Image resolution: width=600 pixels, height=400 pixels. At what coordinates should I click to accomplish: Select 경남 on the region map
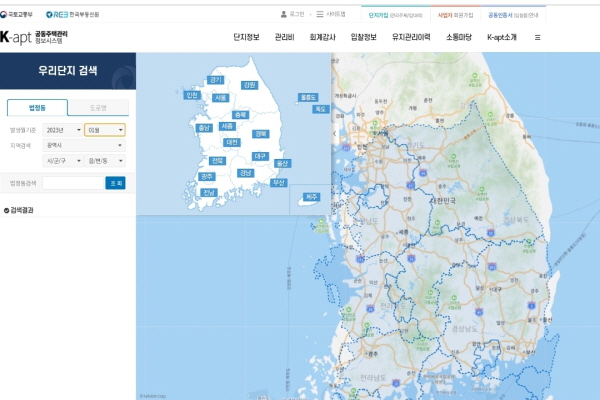coord(245,173)
